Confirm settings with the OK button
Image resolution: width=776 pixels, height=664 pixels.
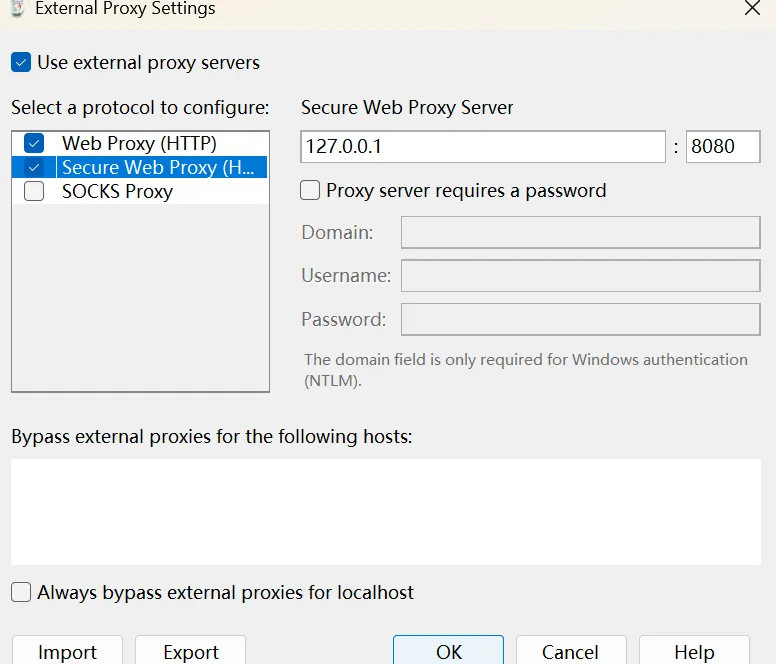[x=448, y=651]
